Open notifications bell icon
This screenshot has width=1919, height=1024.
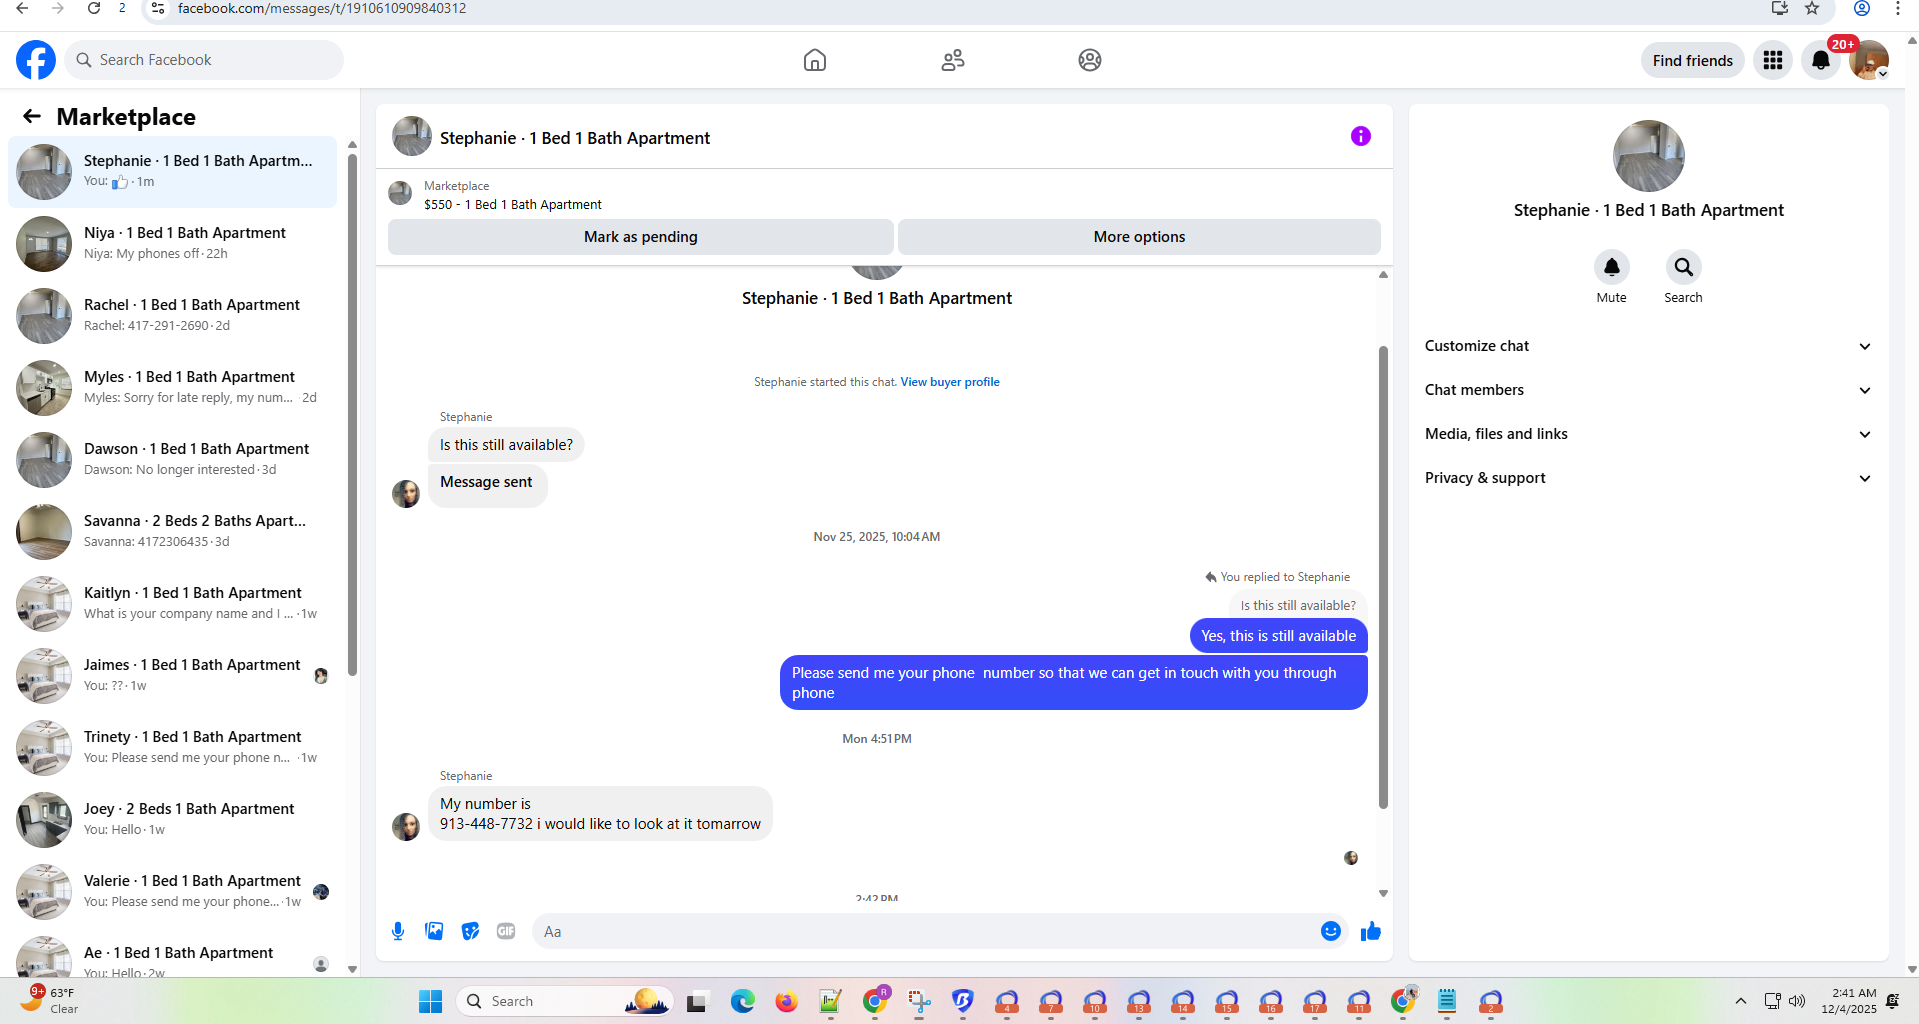coord(1821,60)
